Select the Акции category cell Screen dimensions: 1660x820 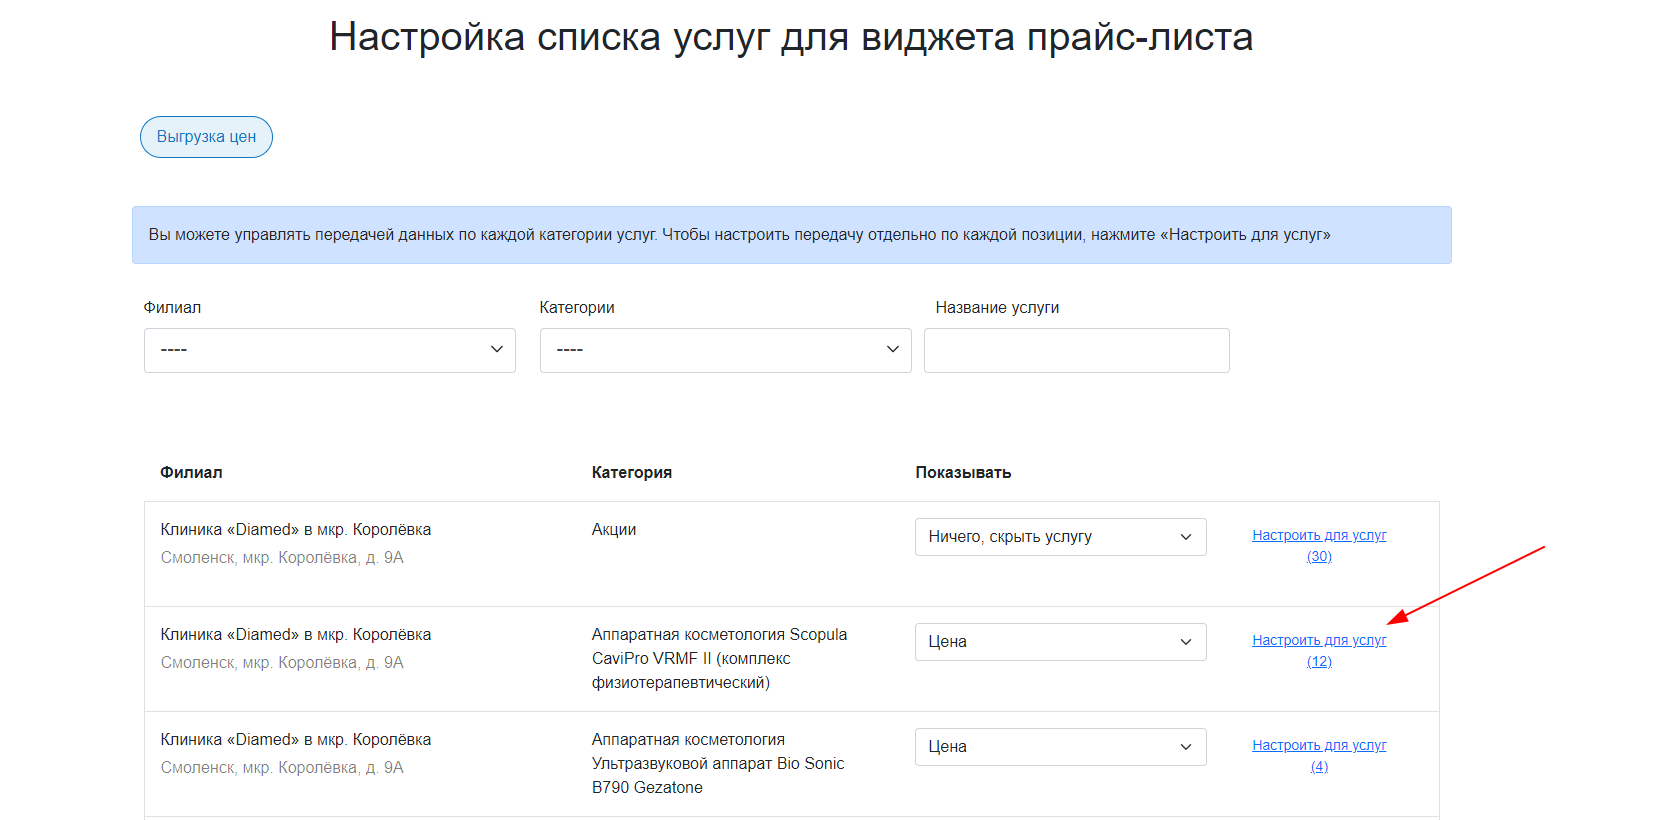click(x=614, y=530)
